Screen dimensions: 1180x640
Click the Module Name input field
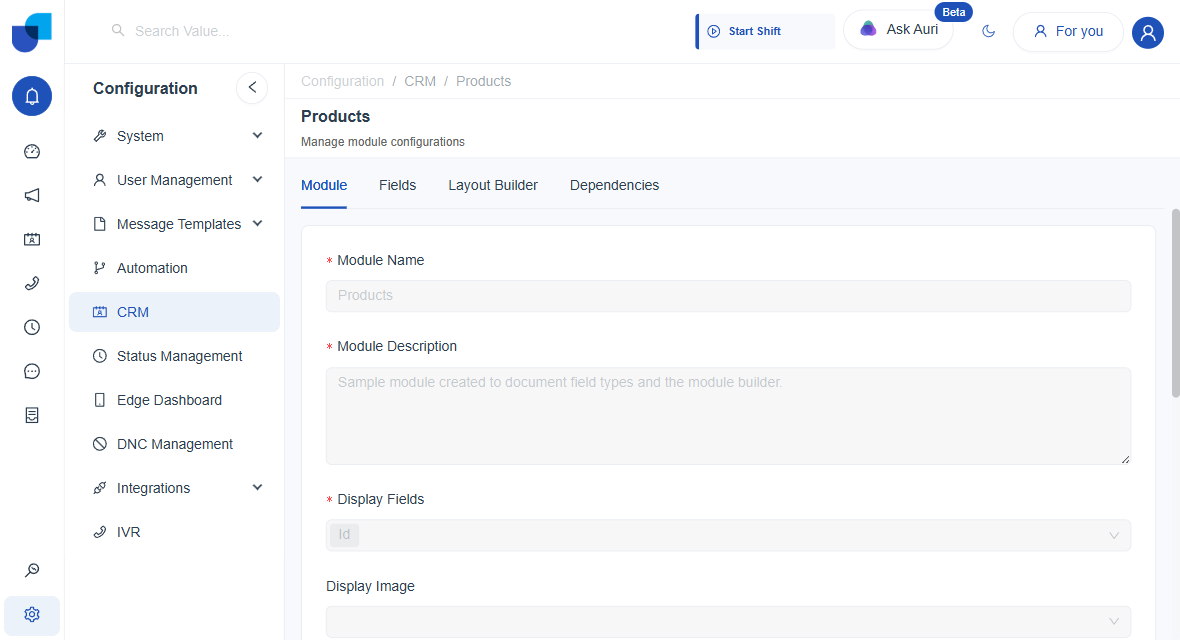tap(728, 296)
